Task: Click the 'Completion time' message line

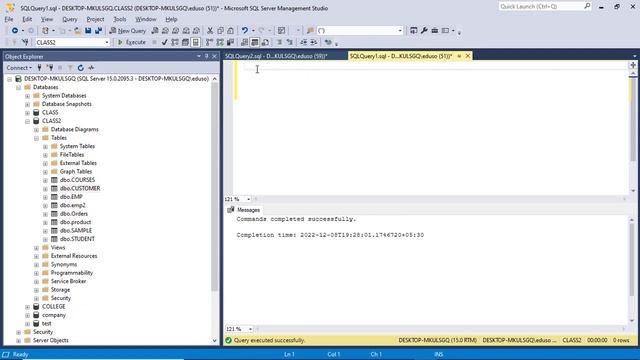Action: click(x=330, y=235)
